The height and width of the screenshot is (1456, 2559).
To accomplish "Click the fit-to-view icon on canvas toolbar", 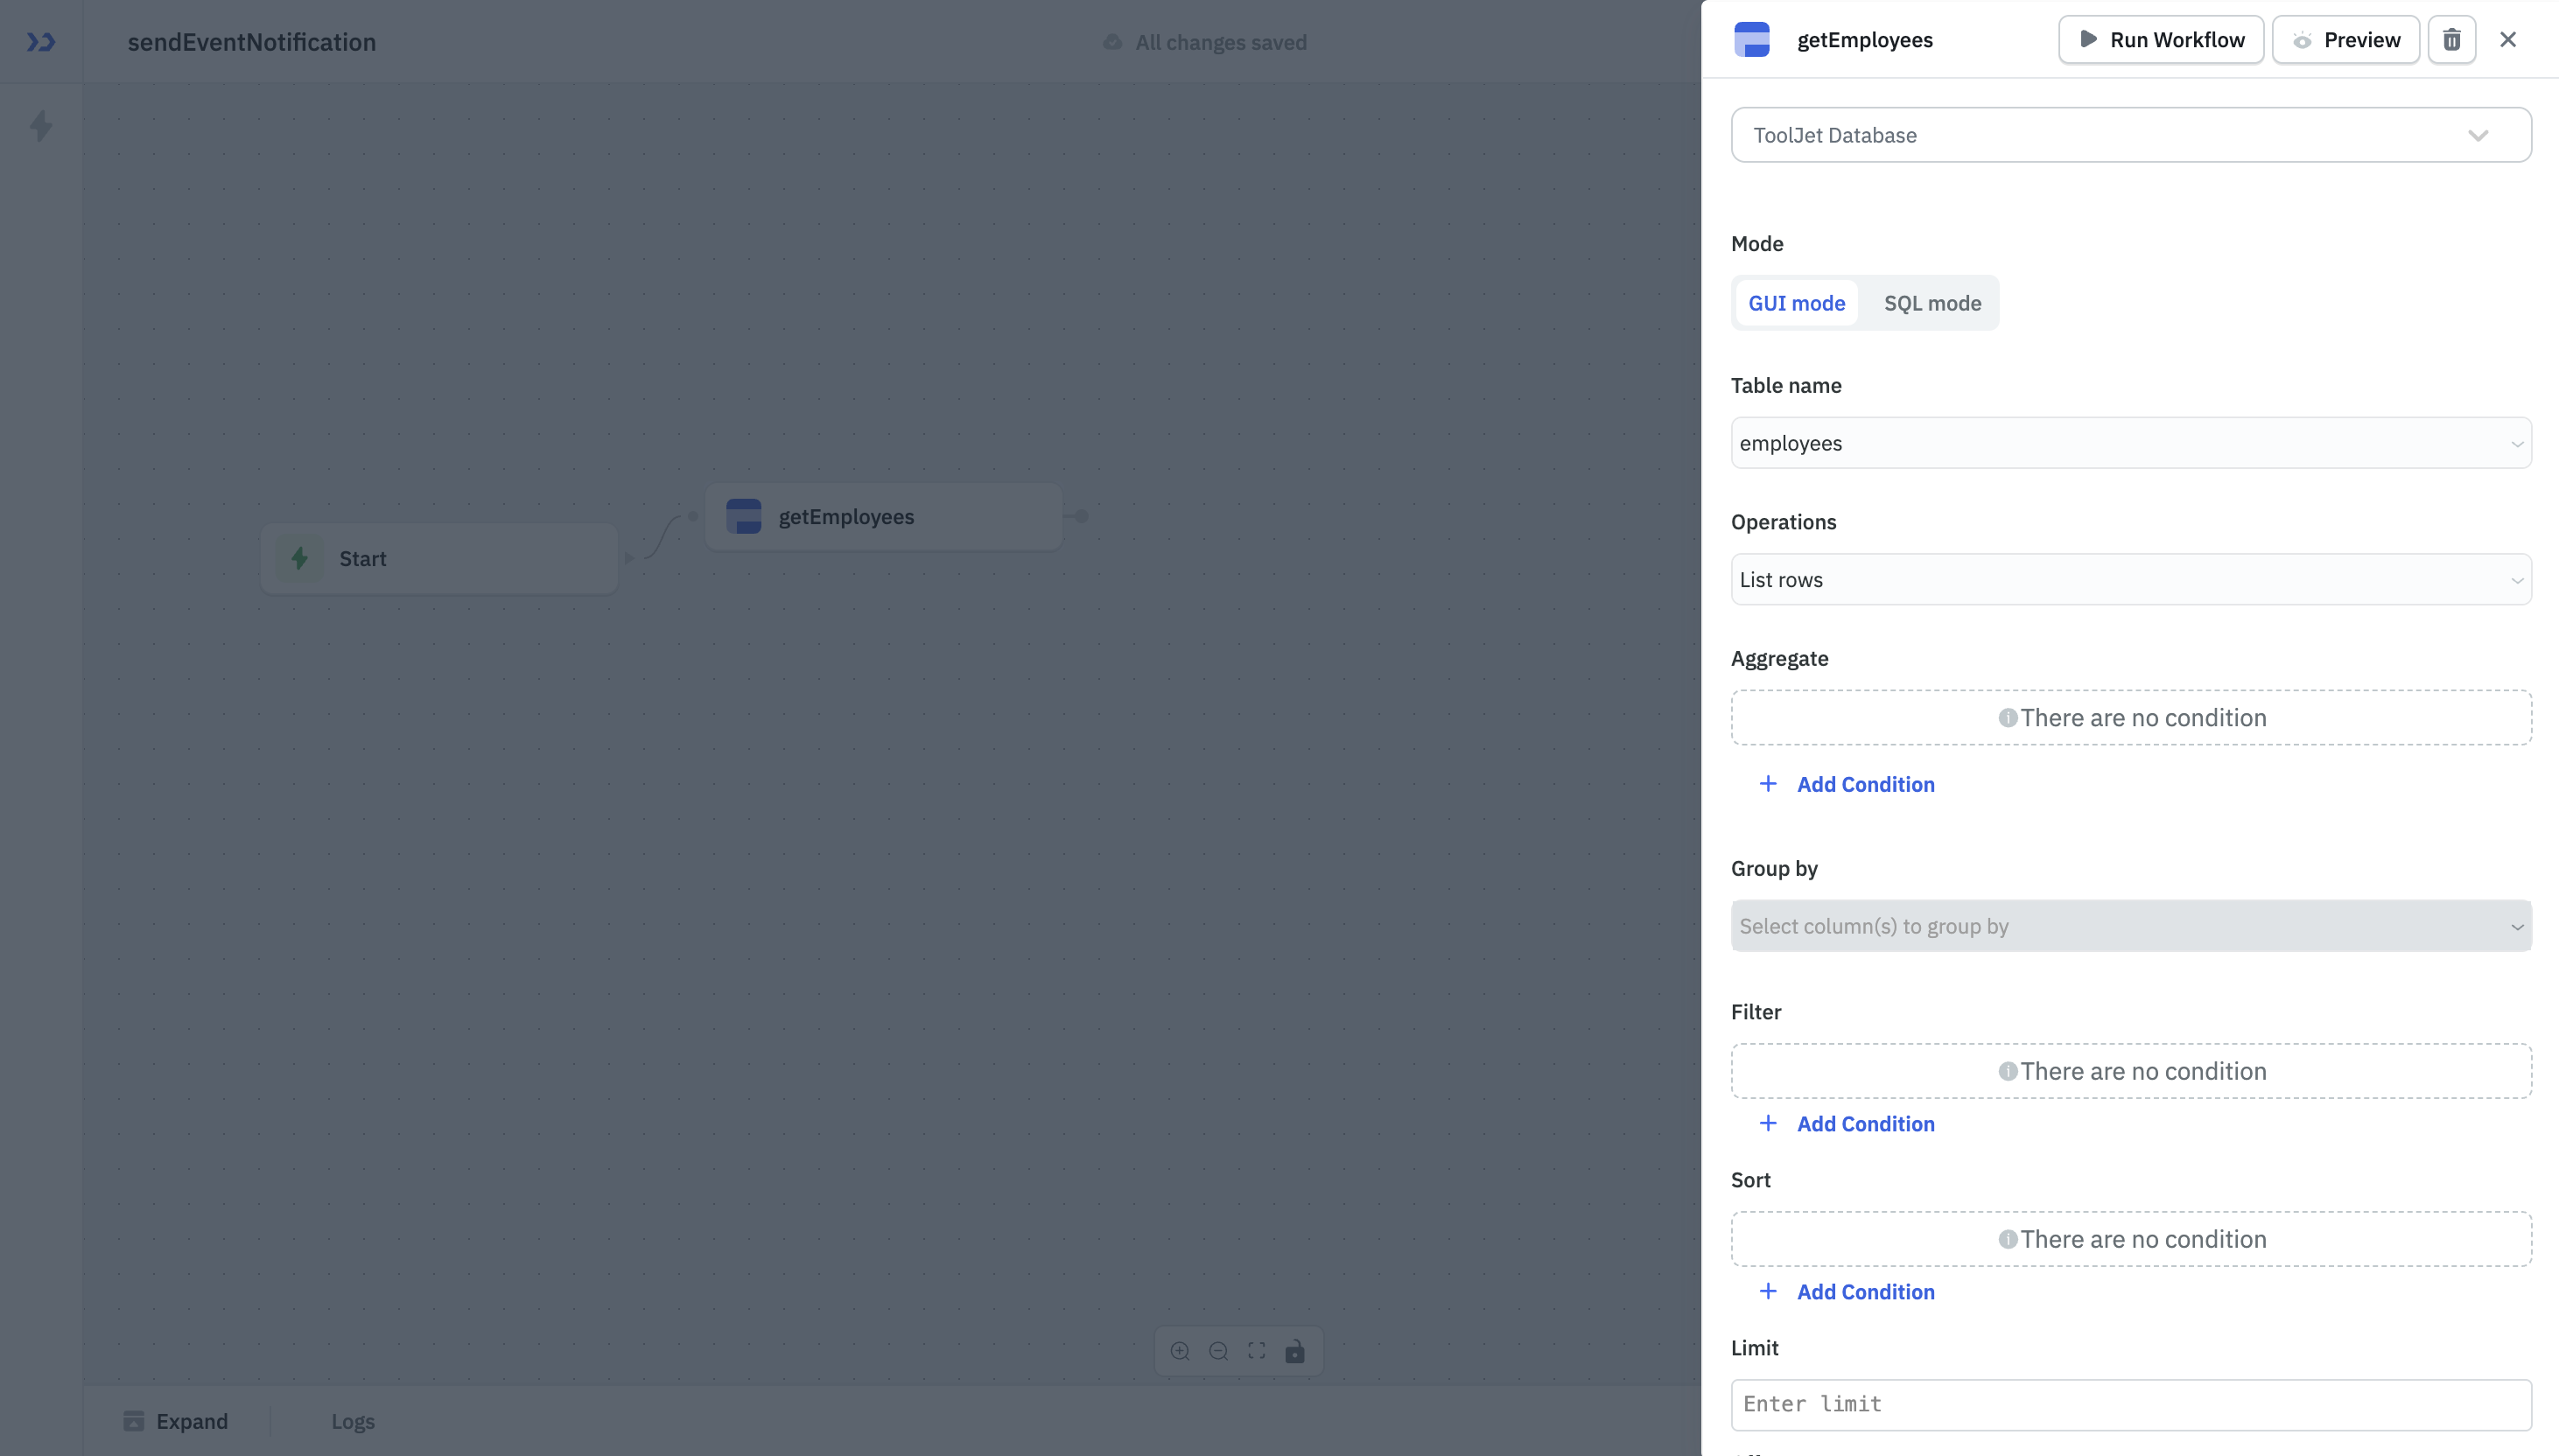I will point(1256,1350).
